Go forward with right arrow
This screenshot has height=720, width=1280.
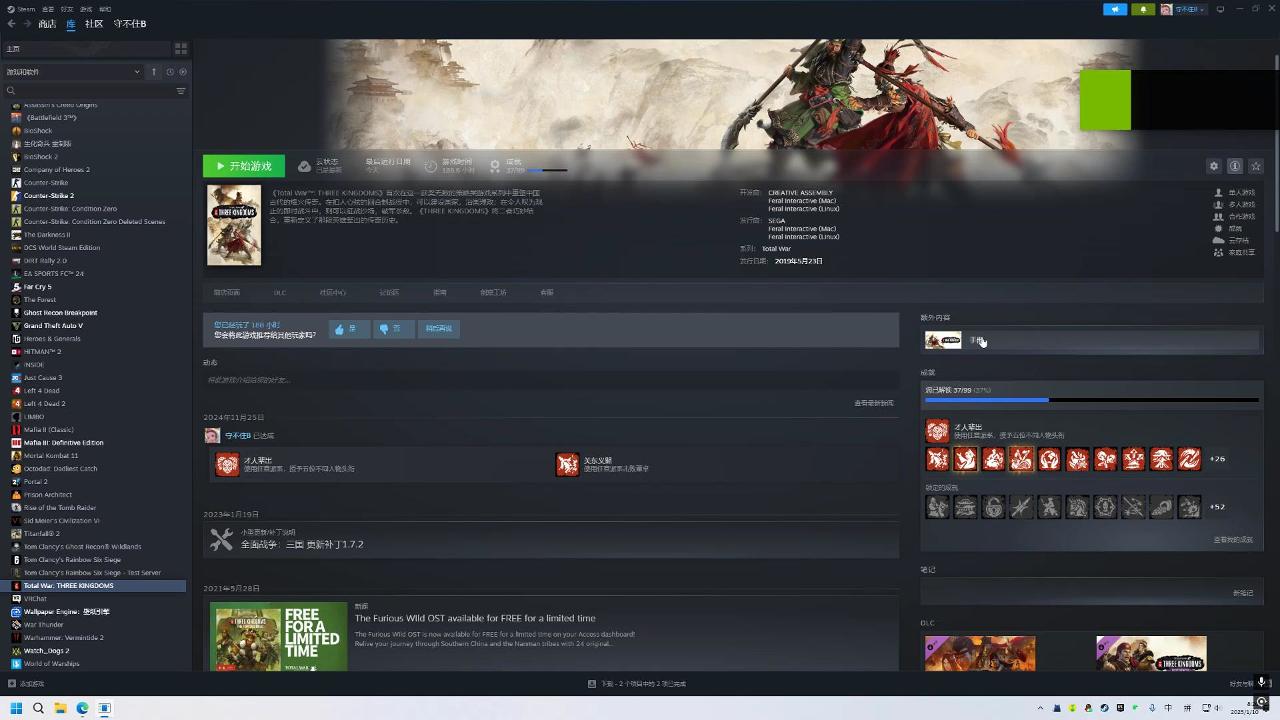tap(26, 24)
